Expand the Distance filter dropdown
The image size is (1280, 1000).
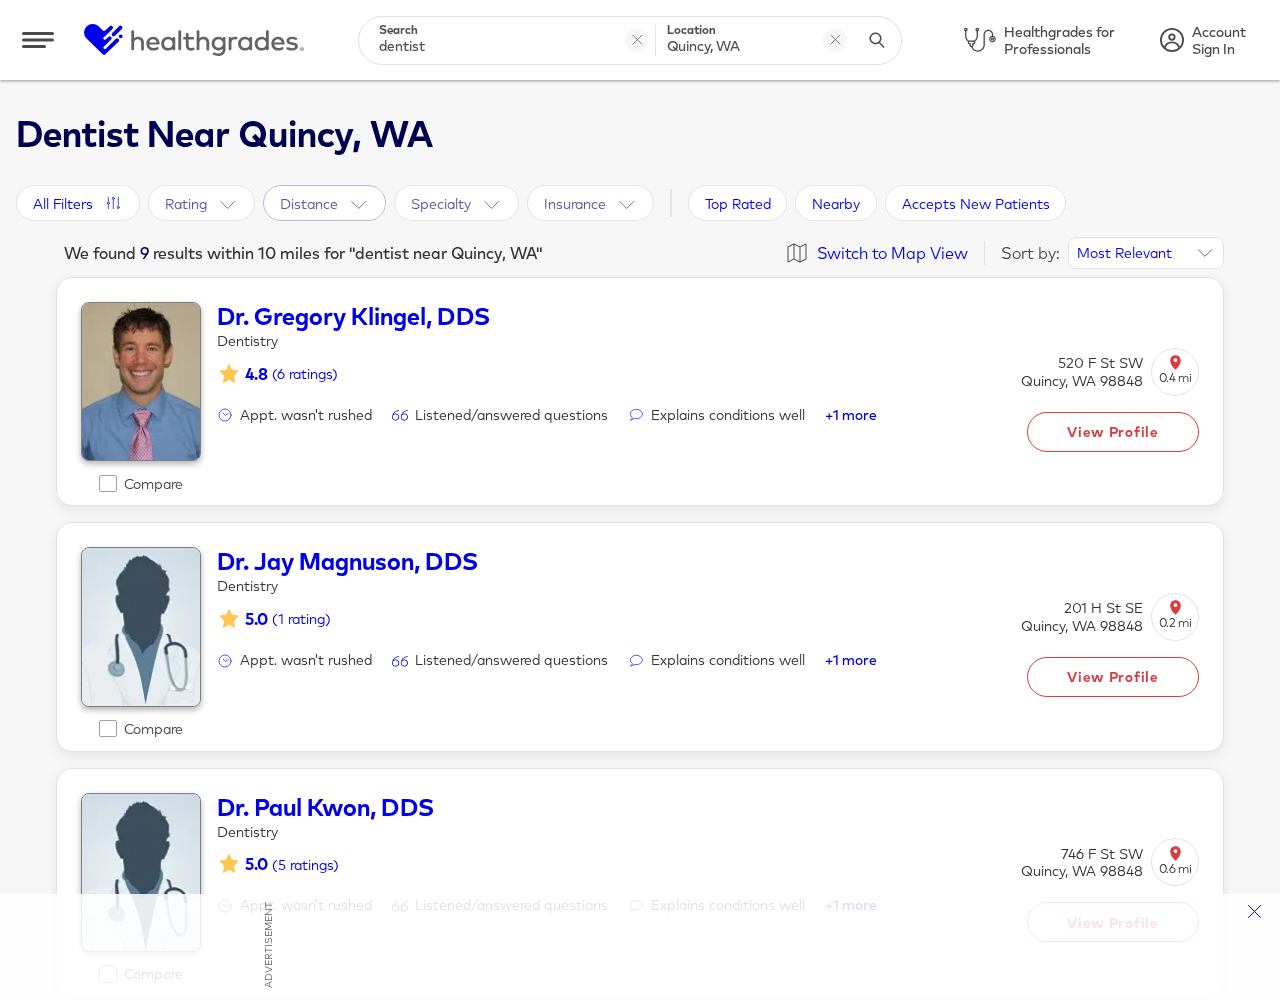pos(324,203)
